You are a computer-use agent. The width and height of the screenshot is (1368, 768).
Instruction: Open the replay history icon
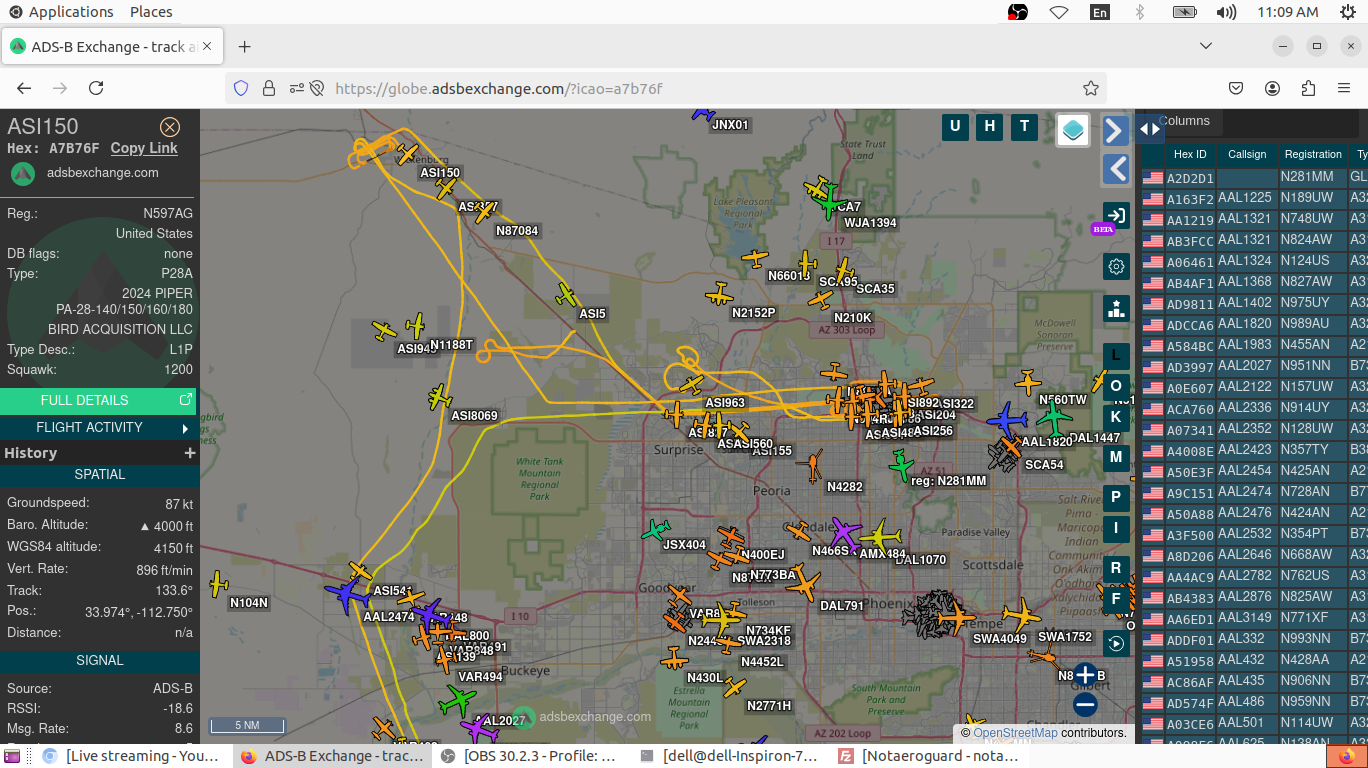click(x=1116, y=642)
